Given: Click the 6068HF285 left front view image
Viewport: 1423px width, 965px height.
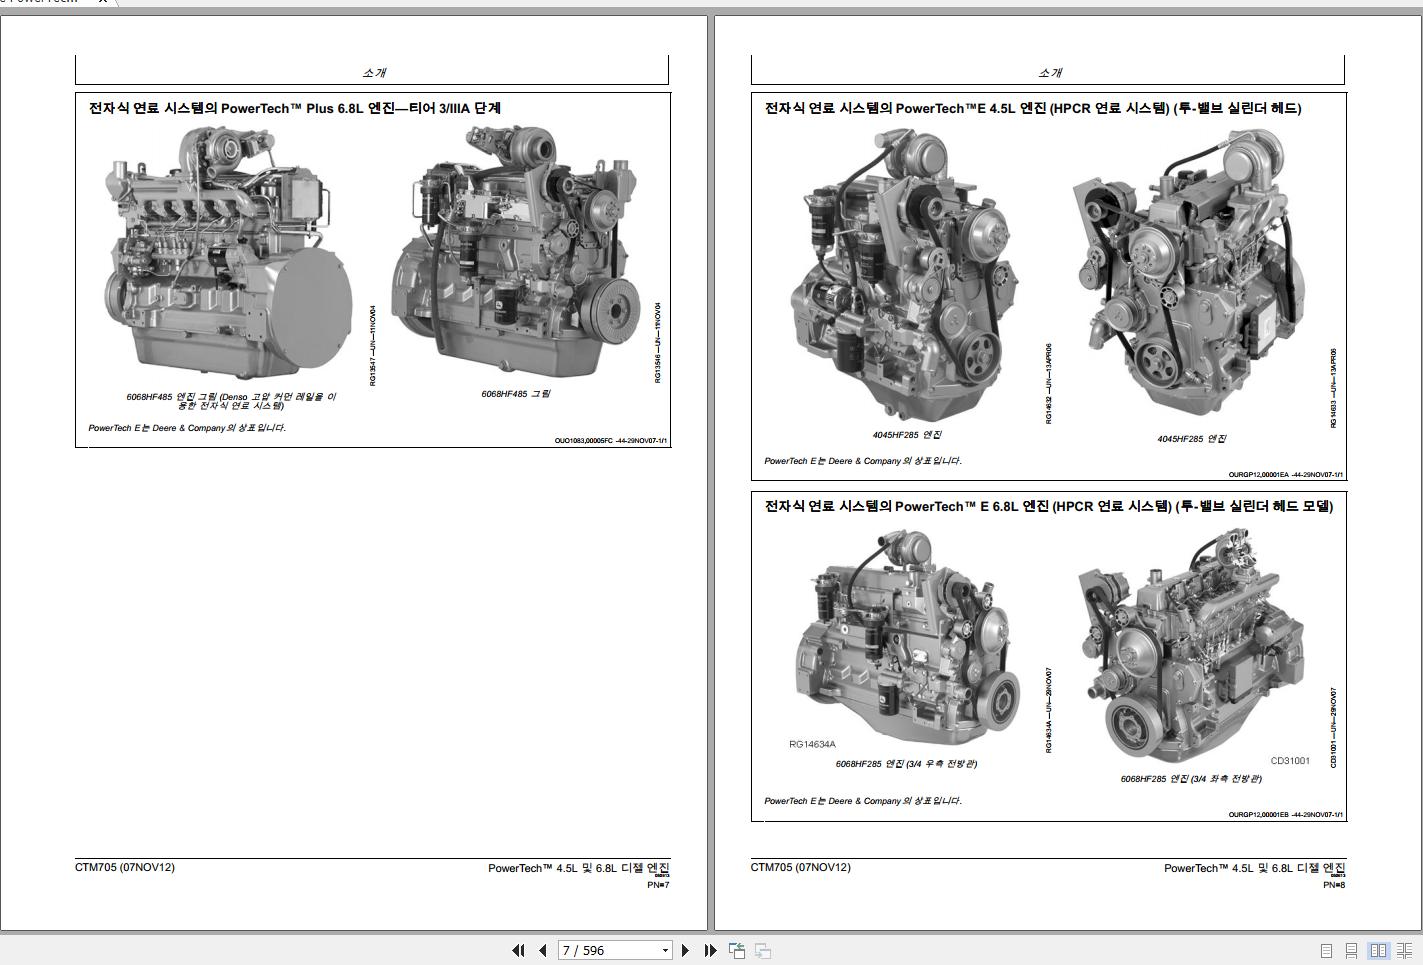Looking at the screenshot, I should pyautogui.click(x=1192, y=645).
